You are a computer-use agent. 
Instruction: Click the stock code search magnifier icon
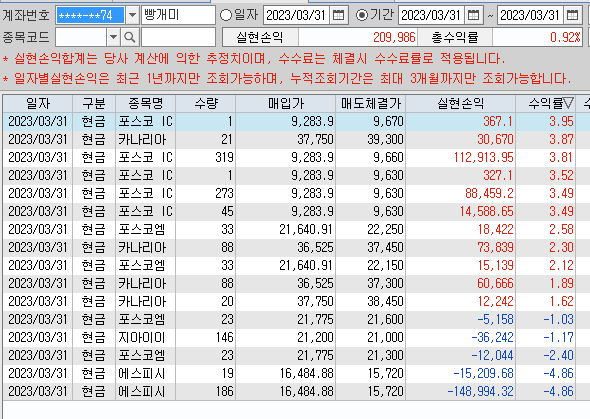click(129, 37)
